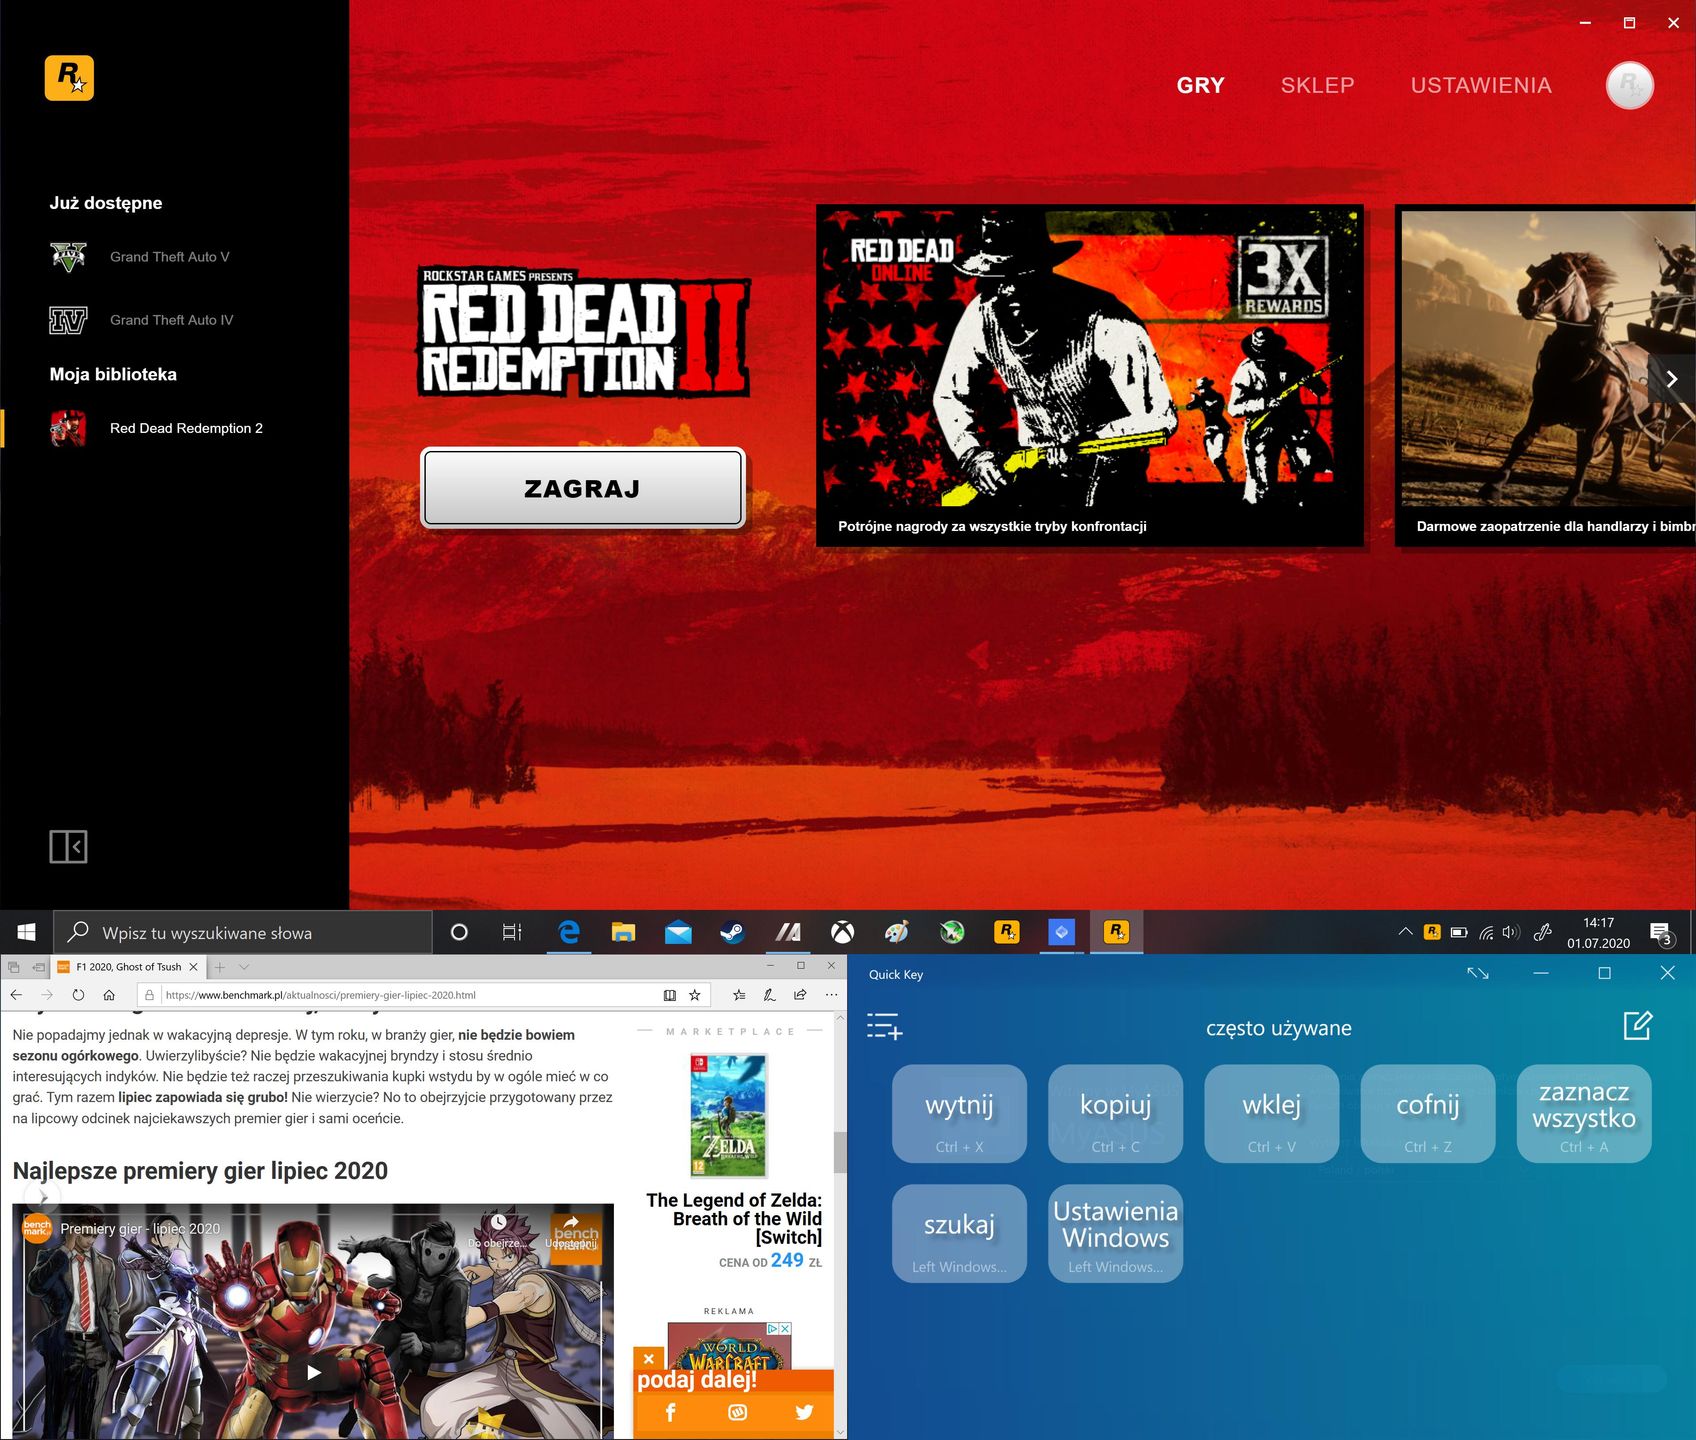This screenshot has height=1440, width=1696.
Task: Open the Windows Start menu
Action: [26, 932]
